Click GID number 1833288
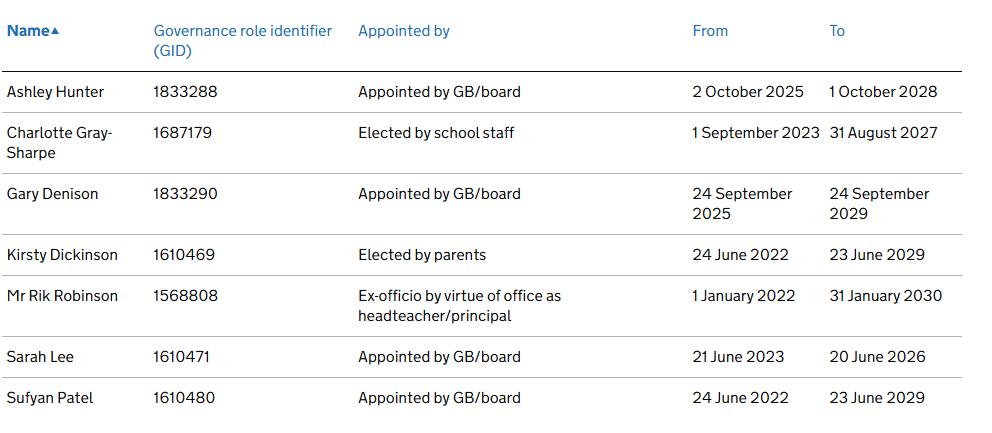The height and width of the screenshot is (433, 992). [185, 92]
